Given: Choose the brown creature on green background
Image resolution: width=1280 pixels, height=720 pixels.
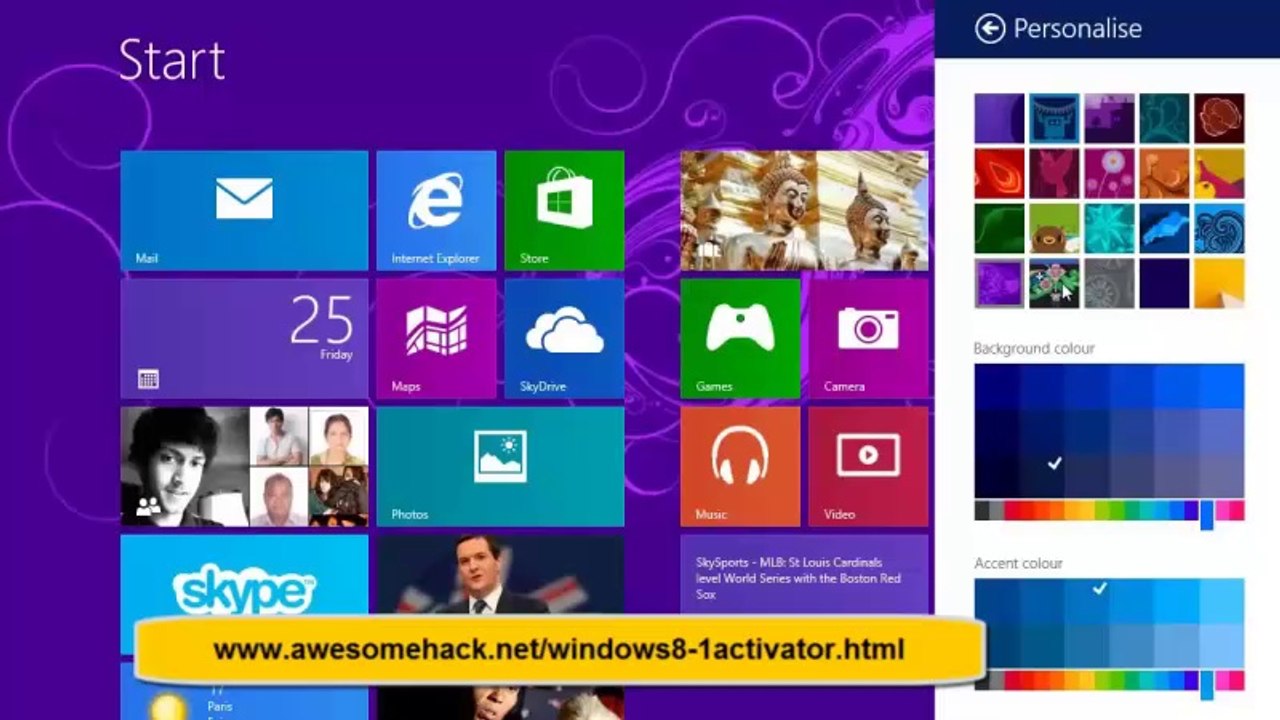Looking at the screenshot, I should coord(1055,229).
